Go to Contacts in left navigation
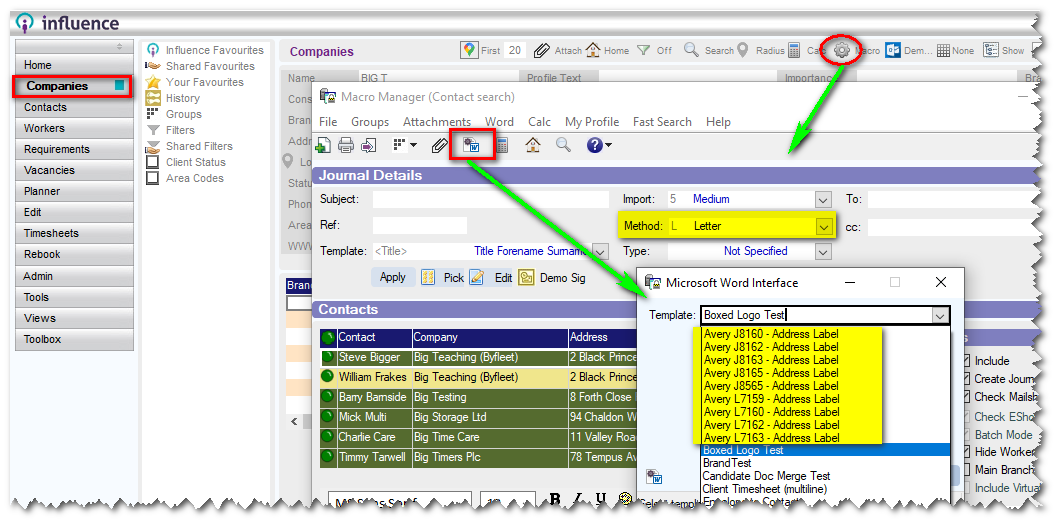This screenshot has width=1060, height=526. (x=74, y=107)
